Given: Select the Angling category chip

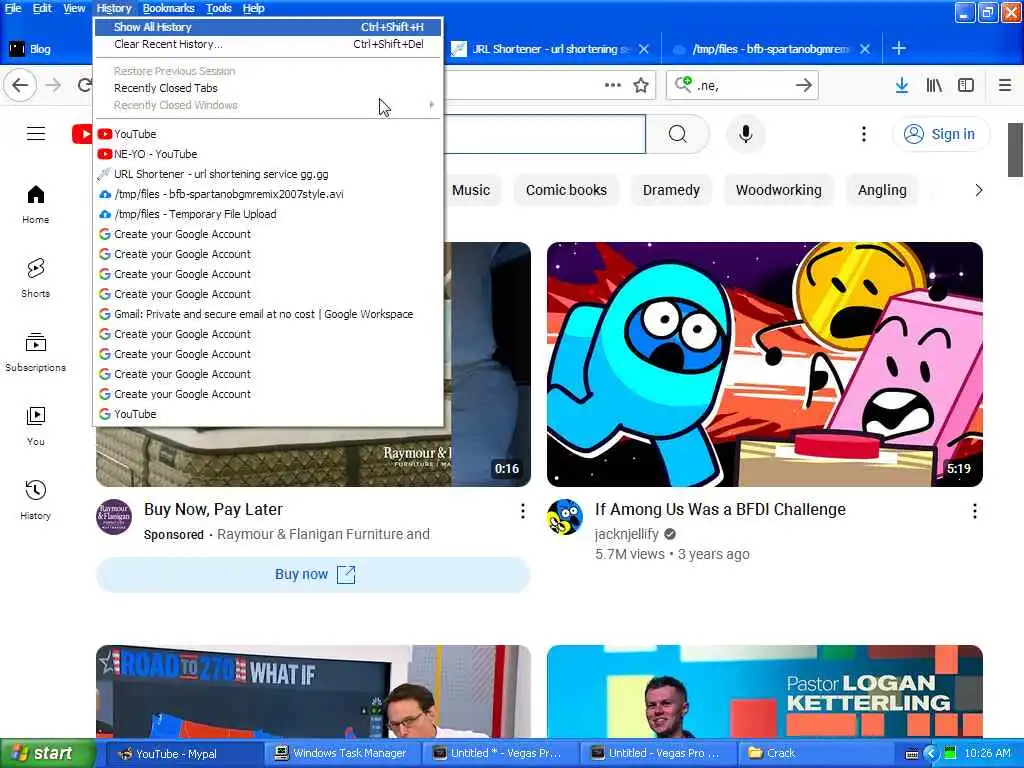Looking at the screenshot, I should 882,190.
